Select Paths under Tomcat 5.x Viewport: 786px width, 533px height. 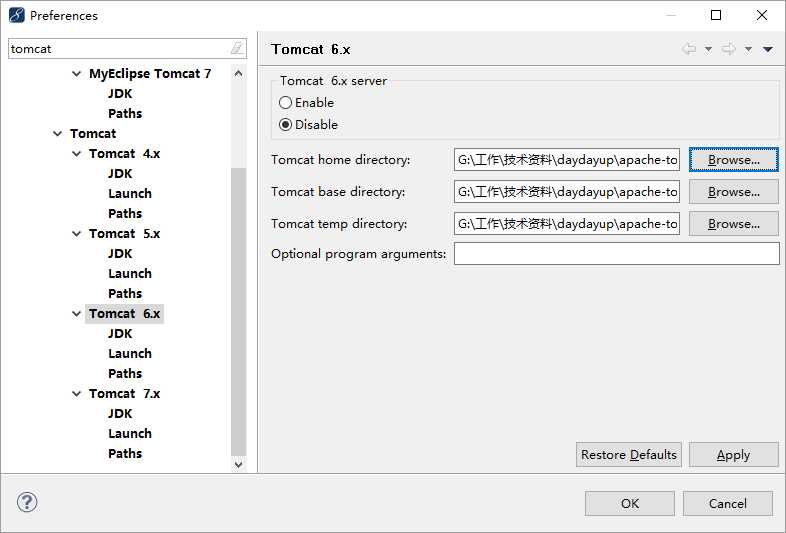125,294
